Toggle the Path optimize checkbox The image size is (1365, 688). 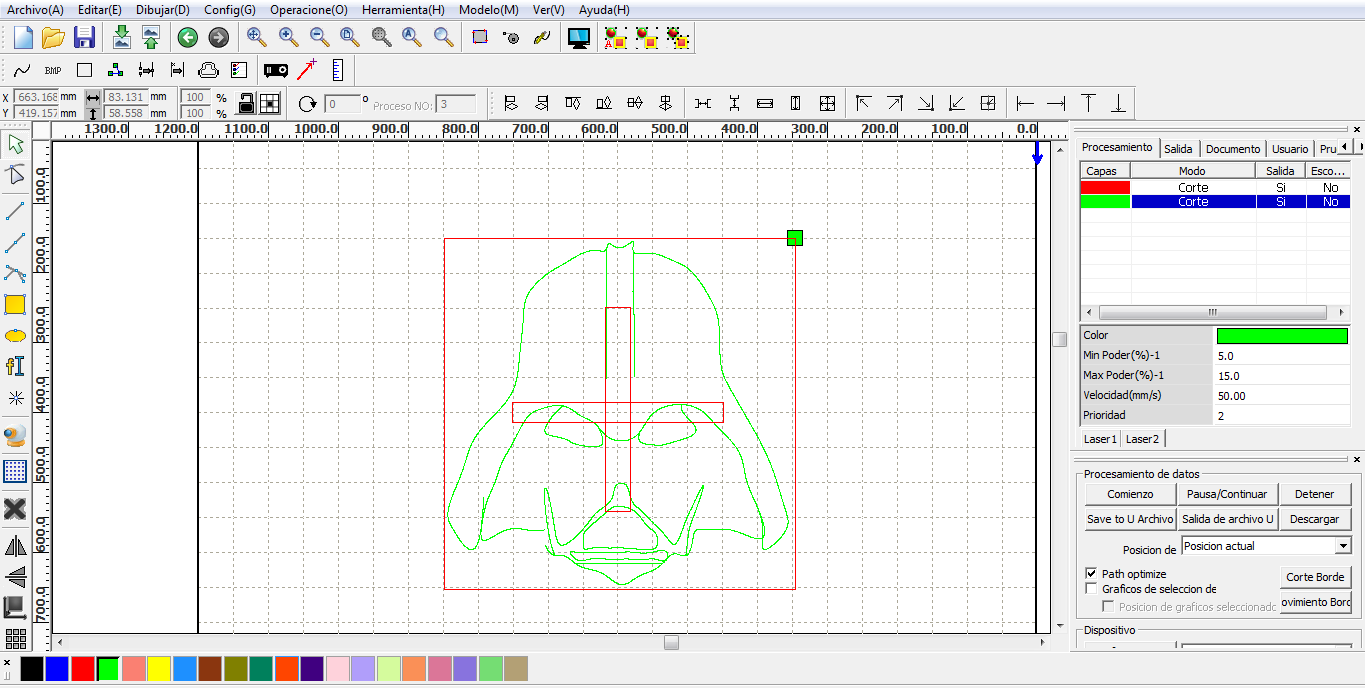[1091, 574]
